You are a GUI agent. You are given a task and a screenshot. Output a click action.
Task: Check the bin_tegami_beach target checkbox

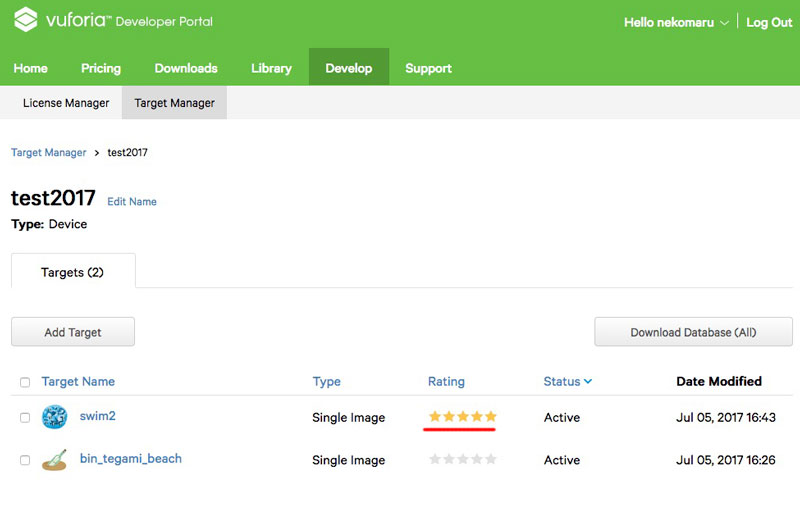[25, 460]
